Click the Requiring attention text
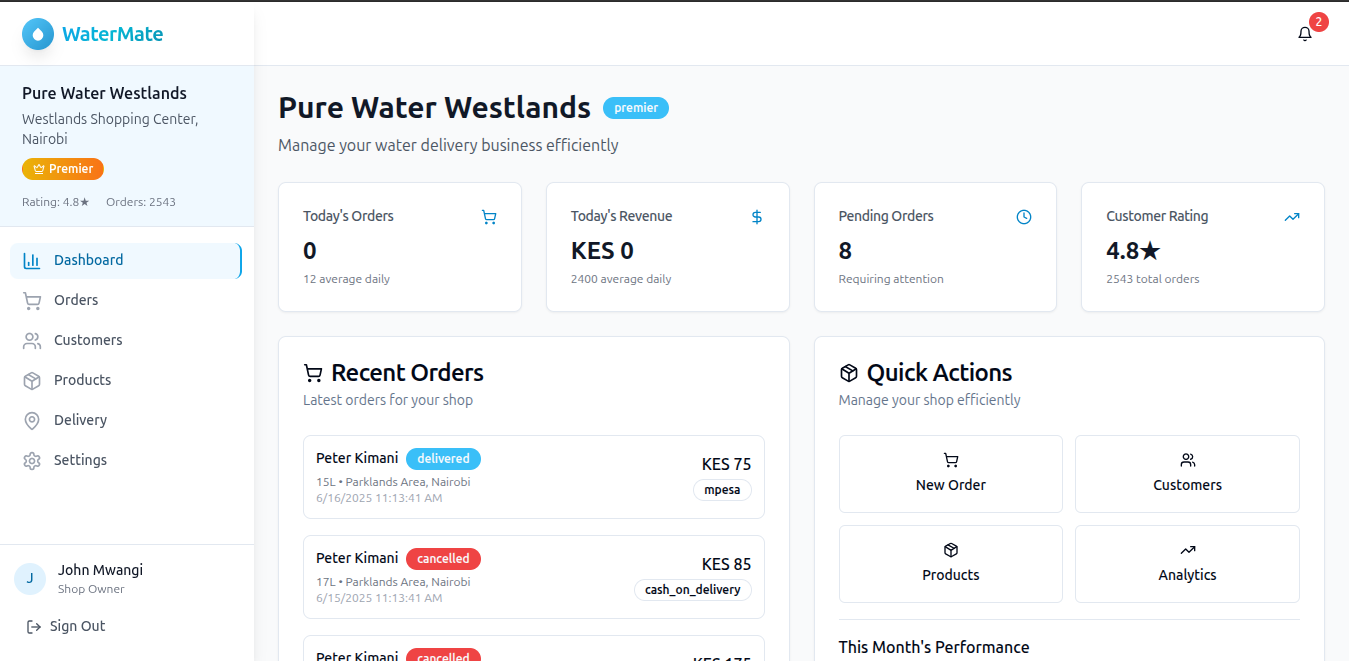Screen dimensions: 1349x661 (x=891, y=279)
